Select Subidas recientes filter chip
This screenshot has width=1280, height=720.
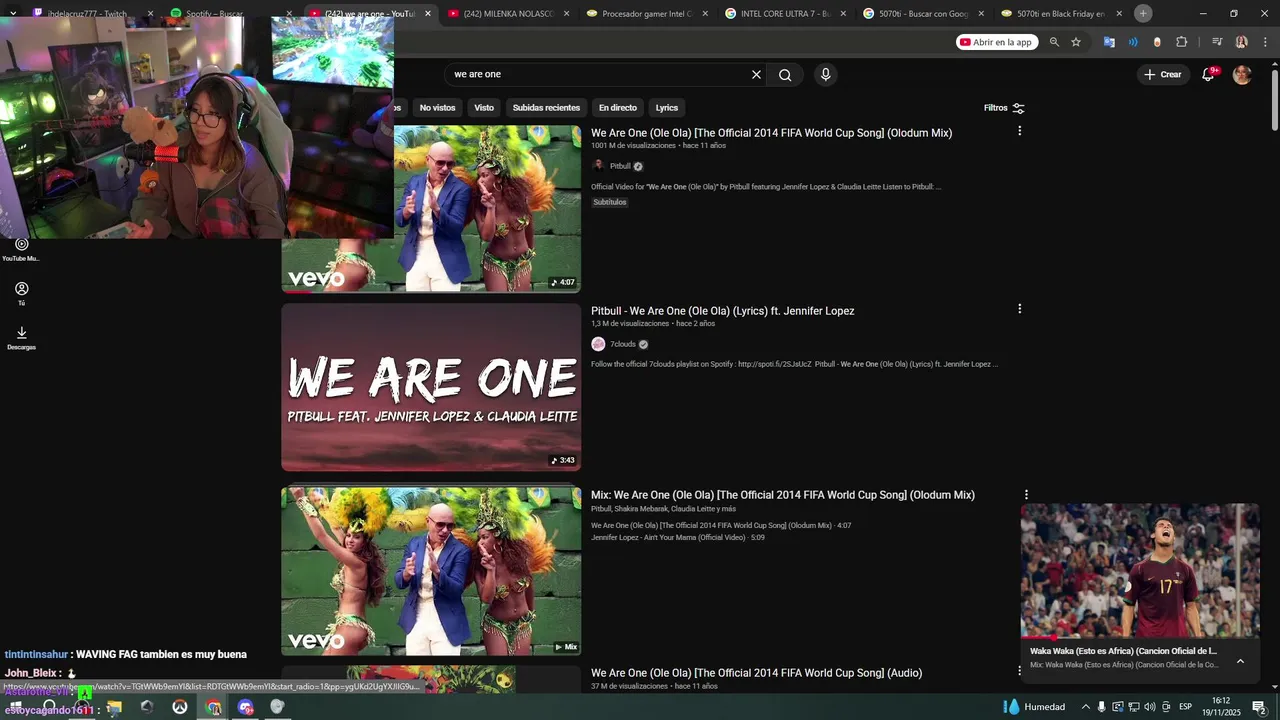pyautogui.click(x=546, y=108)
